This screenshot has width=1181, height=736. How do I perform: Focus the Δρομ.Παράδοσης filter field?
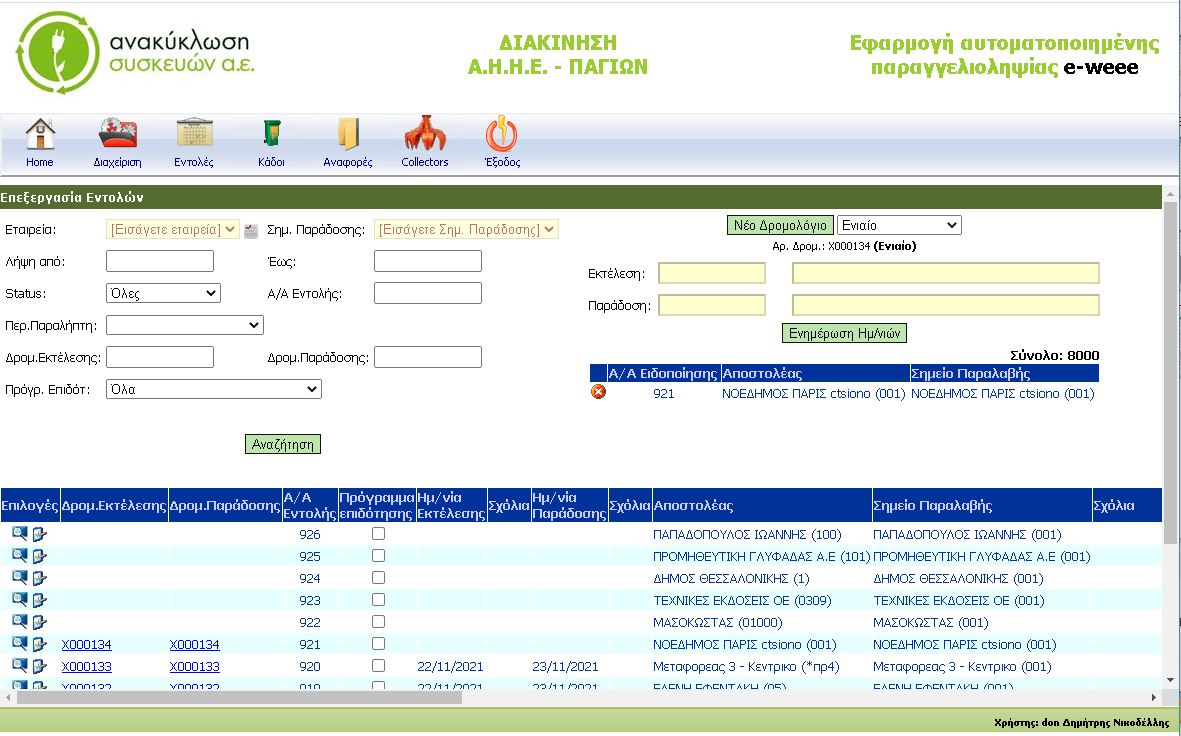[428, 357]
